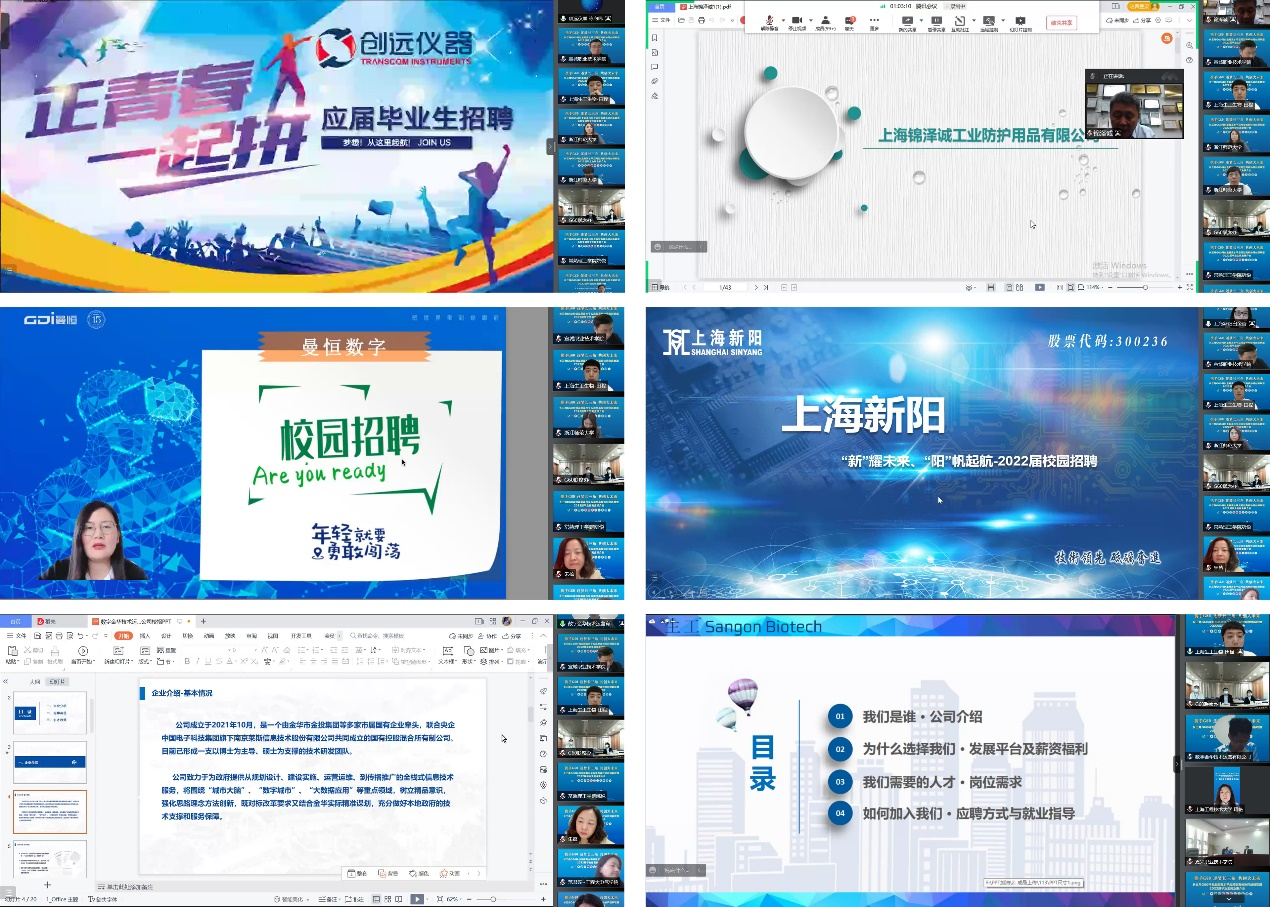
Task: Start slideshow with the play icon in status bar
Action: tap(417, 899)
